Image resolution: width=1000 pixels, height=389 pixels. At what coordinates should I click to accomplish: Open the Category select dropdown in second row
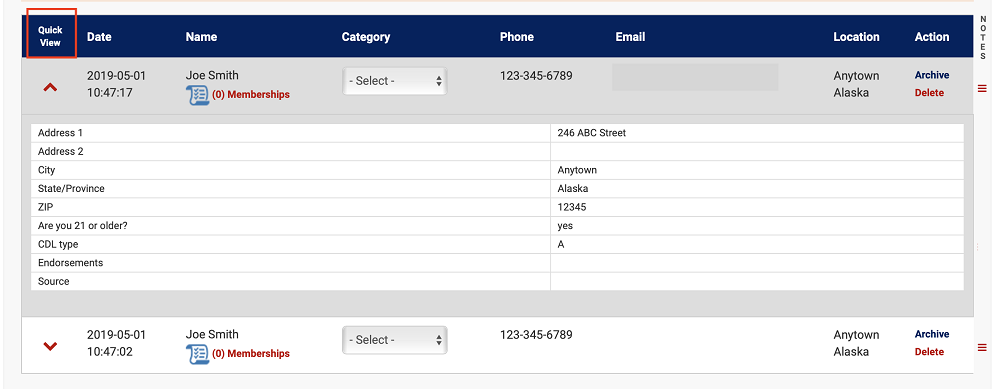click(395, 340)
